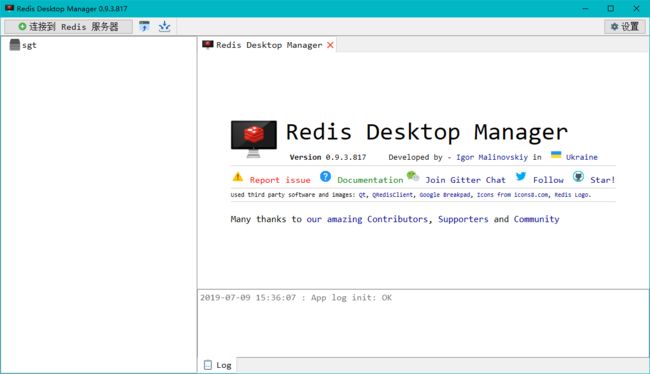Click the large Redis monitor logo

(x=254, y=139)
